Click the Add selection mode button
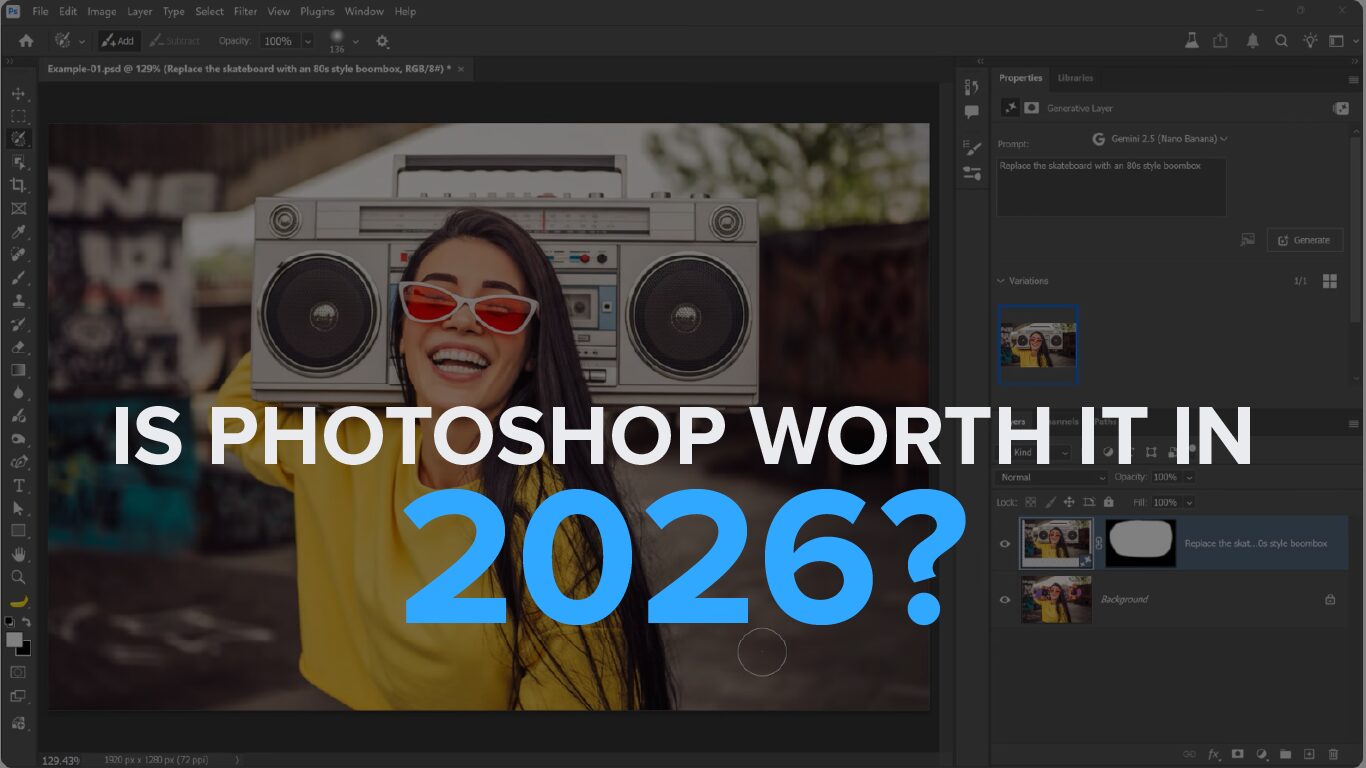 118,41
